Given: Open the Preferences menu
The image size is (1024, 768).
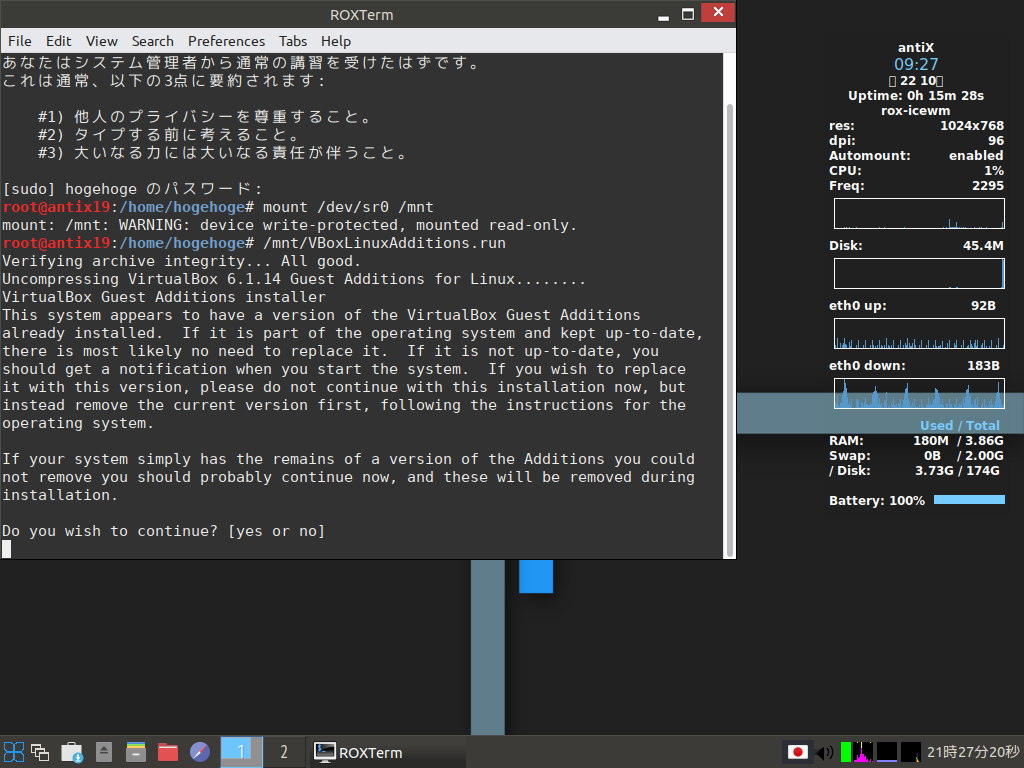Looking at the screenshot, I should (x=227, y=41).
